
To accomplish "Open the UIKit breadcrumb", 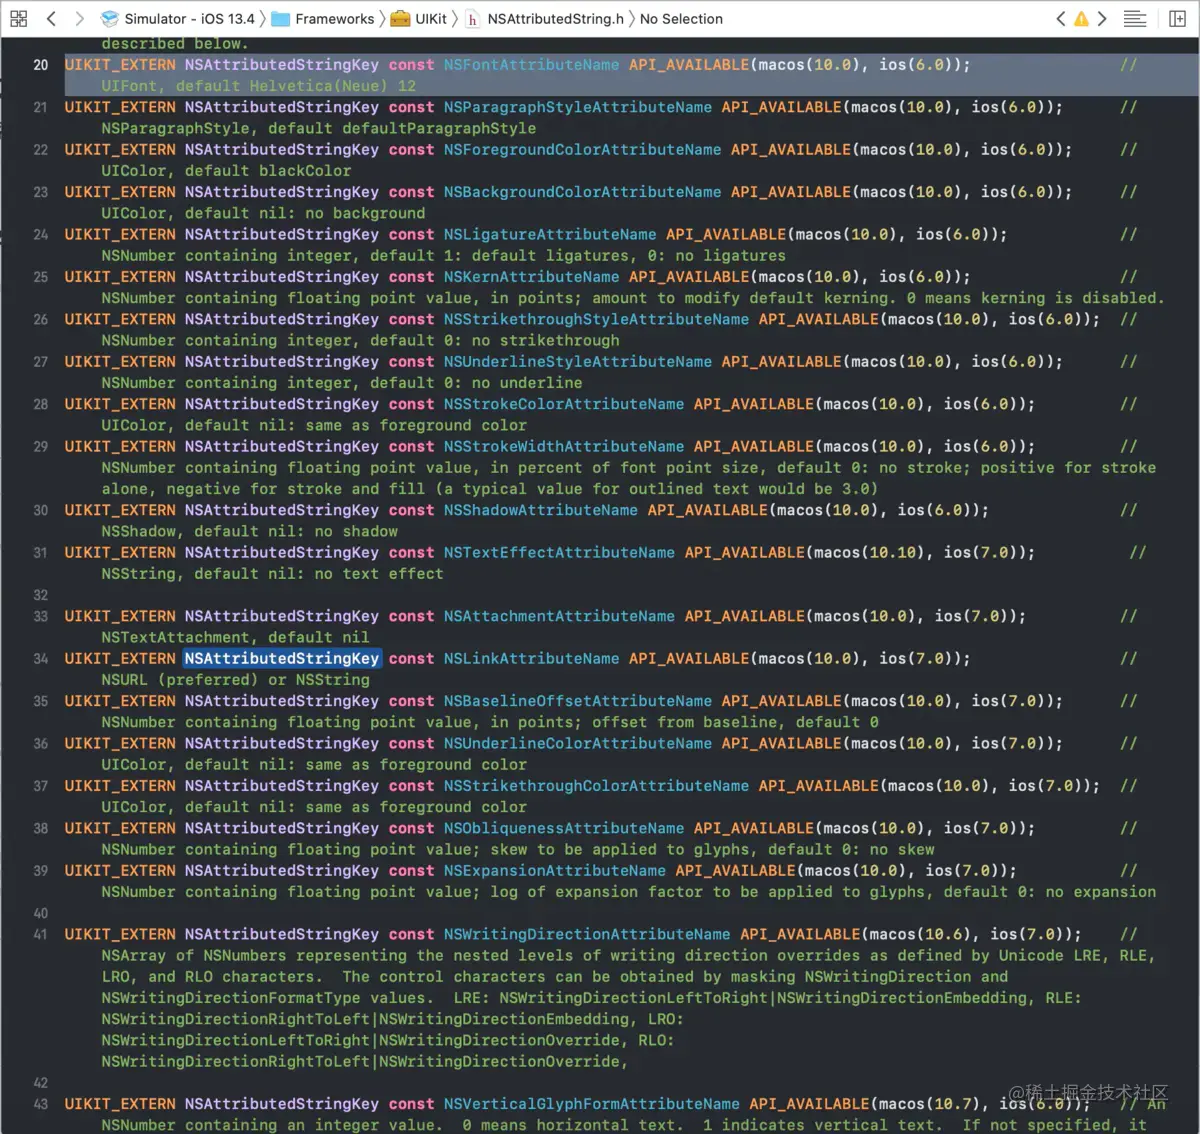I will coord(419,18).
